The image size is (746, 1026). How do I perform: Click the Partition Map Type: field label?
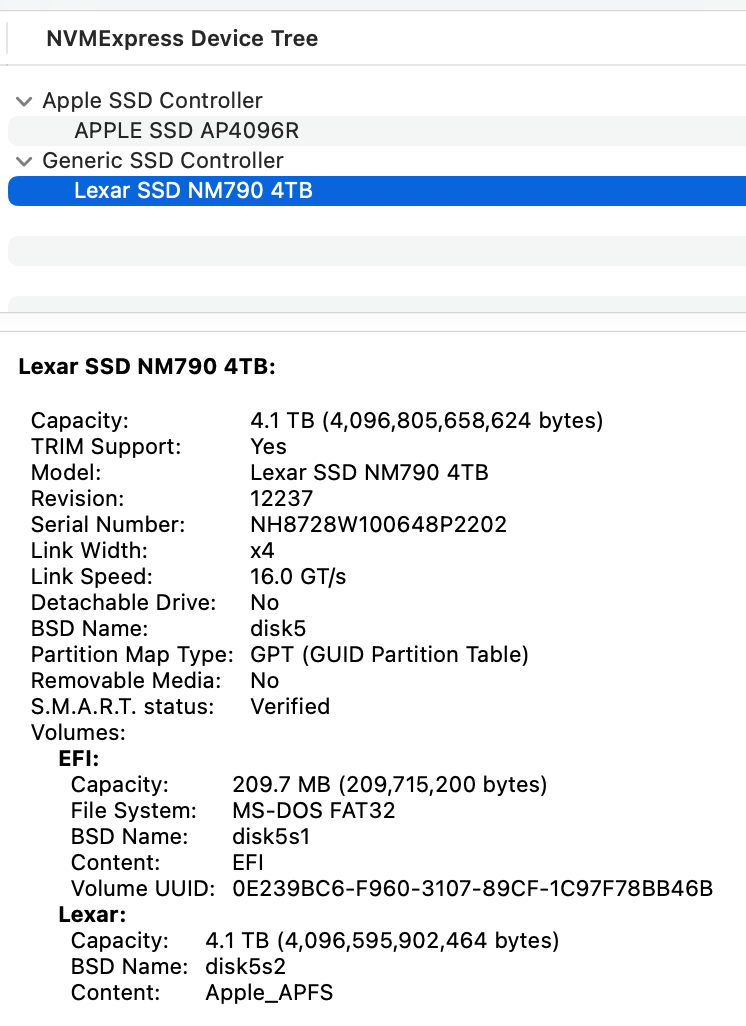(132, 655)
